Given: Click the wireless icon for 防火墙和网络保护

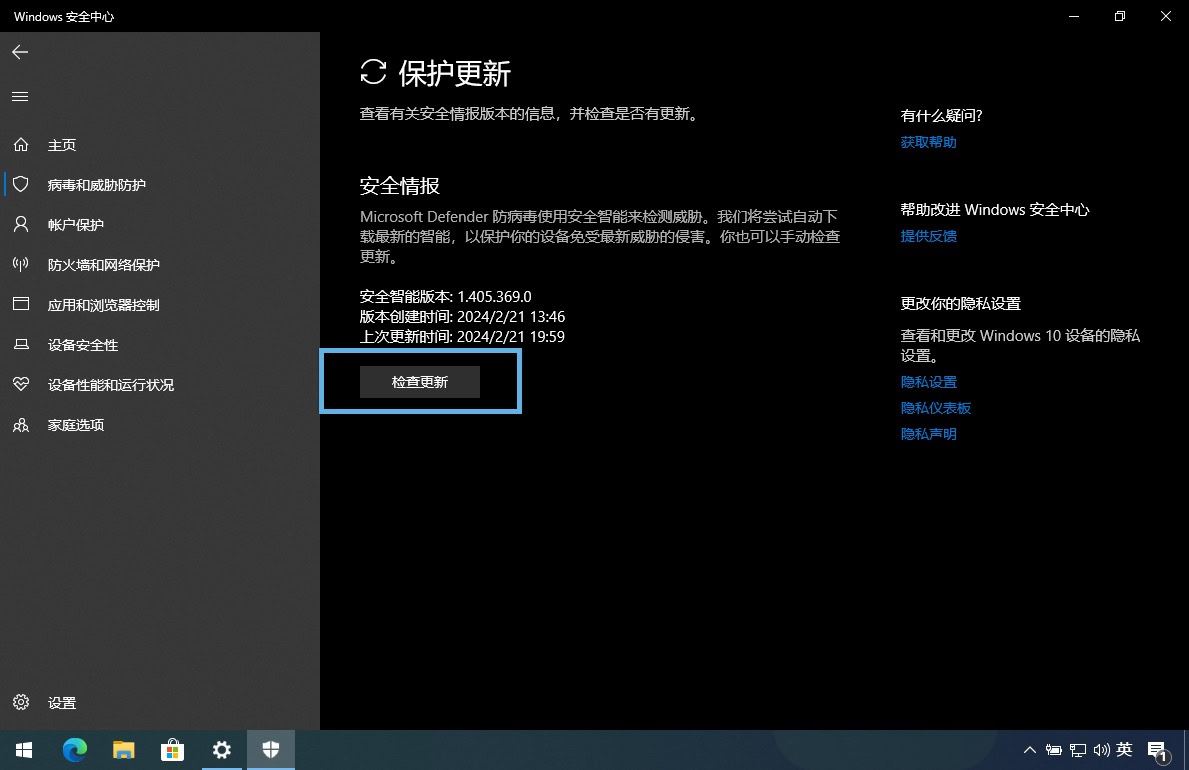Looking at the screenshot, I should pos(21,265).
